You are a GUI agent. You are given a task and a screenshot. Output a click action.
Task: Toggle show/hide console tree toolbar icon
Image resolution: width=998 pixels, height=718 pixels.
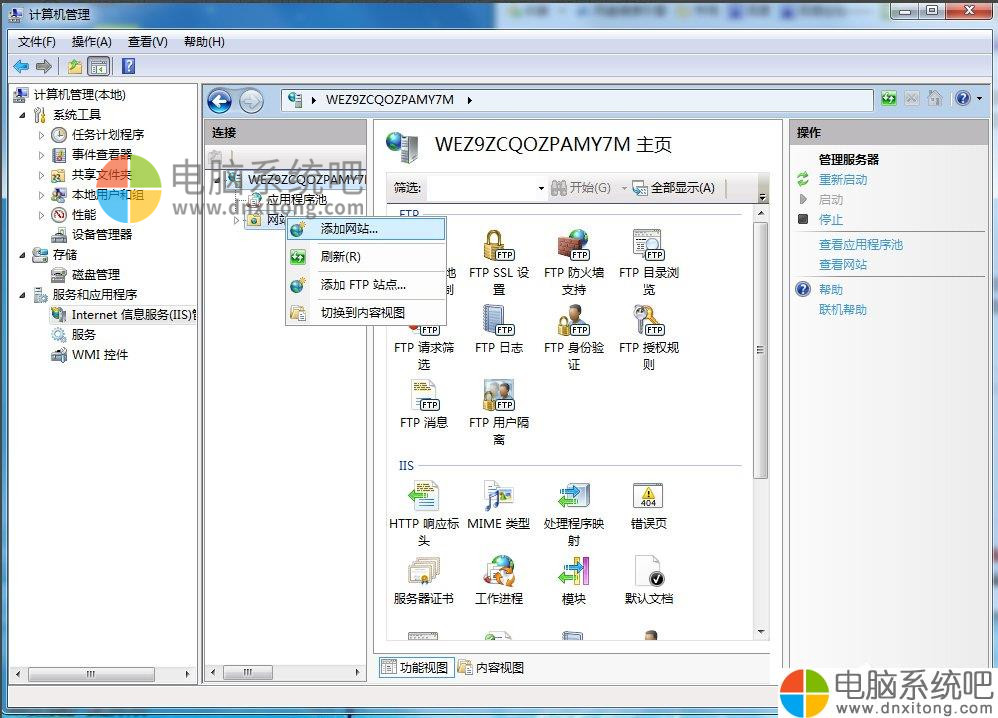click(x=99, y=66)
